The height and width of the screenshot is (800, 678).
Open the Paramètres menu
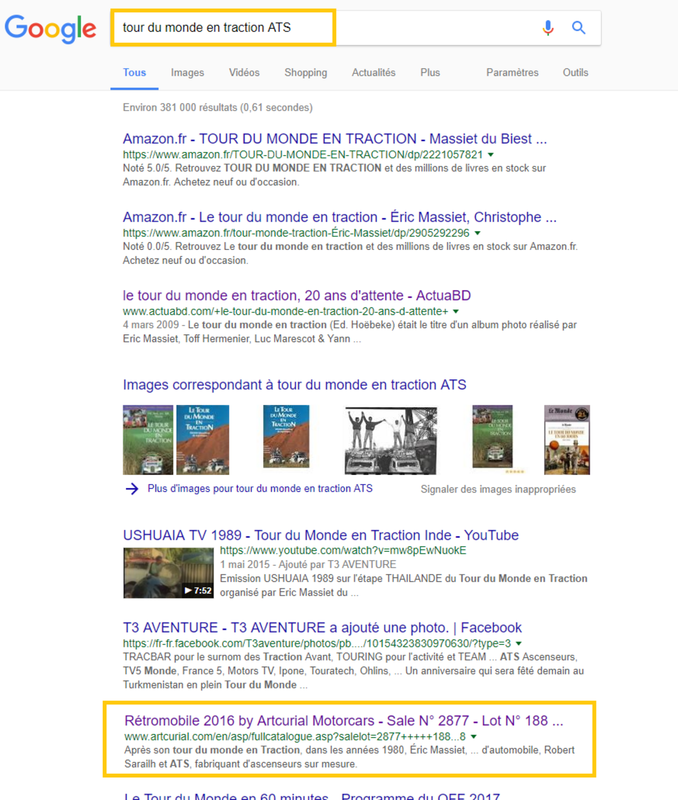[x=512, y=72]
